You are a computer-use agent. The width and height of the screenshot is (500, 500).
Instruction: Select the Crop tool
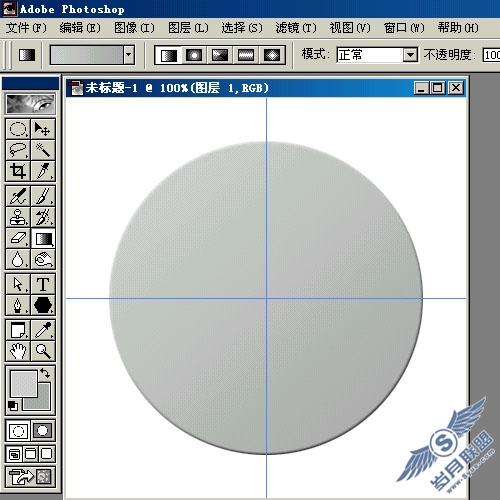point(18,171)
